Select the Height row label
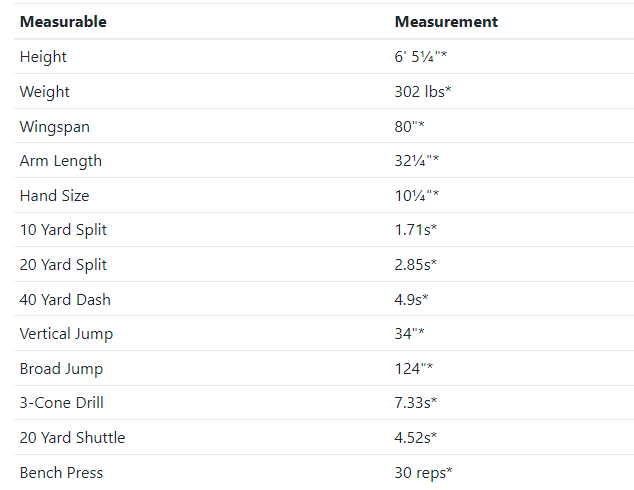The height and width of the screenshot is (490, 634). (43, 57)
